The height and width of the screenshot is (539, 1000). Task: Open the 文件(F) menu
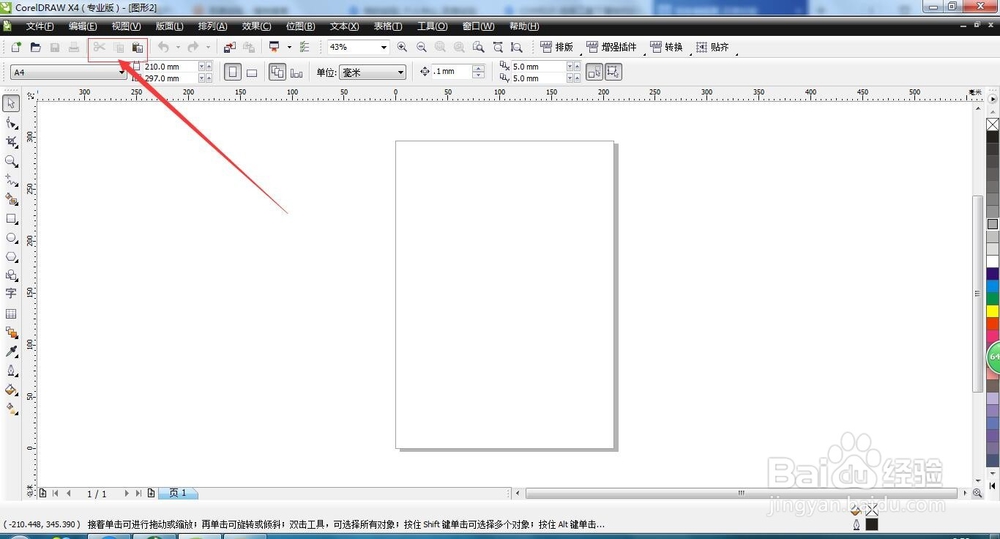(x=40, y=26)
